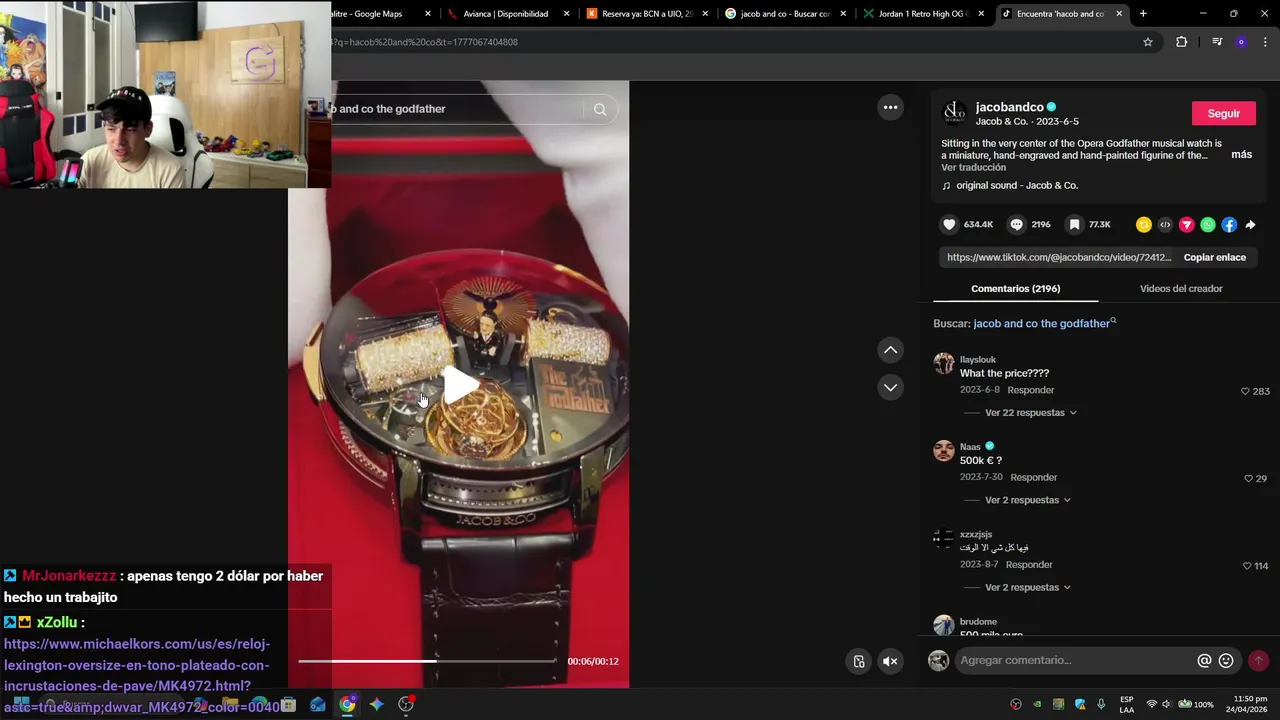The image size is (1280, 720).
Task: Copy the video link with Copiar enlace
Action: pos(1214,257)
